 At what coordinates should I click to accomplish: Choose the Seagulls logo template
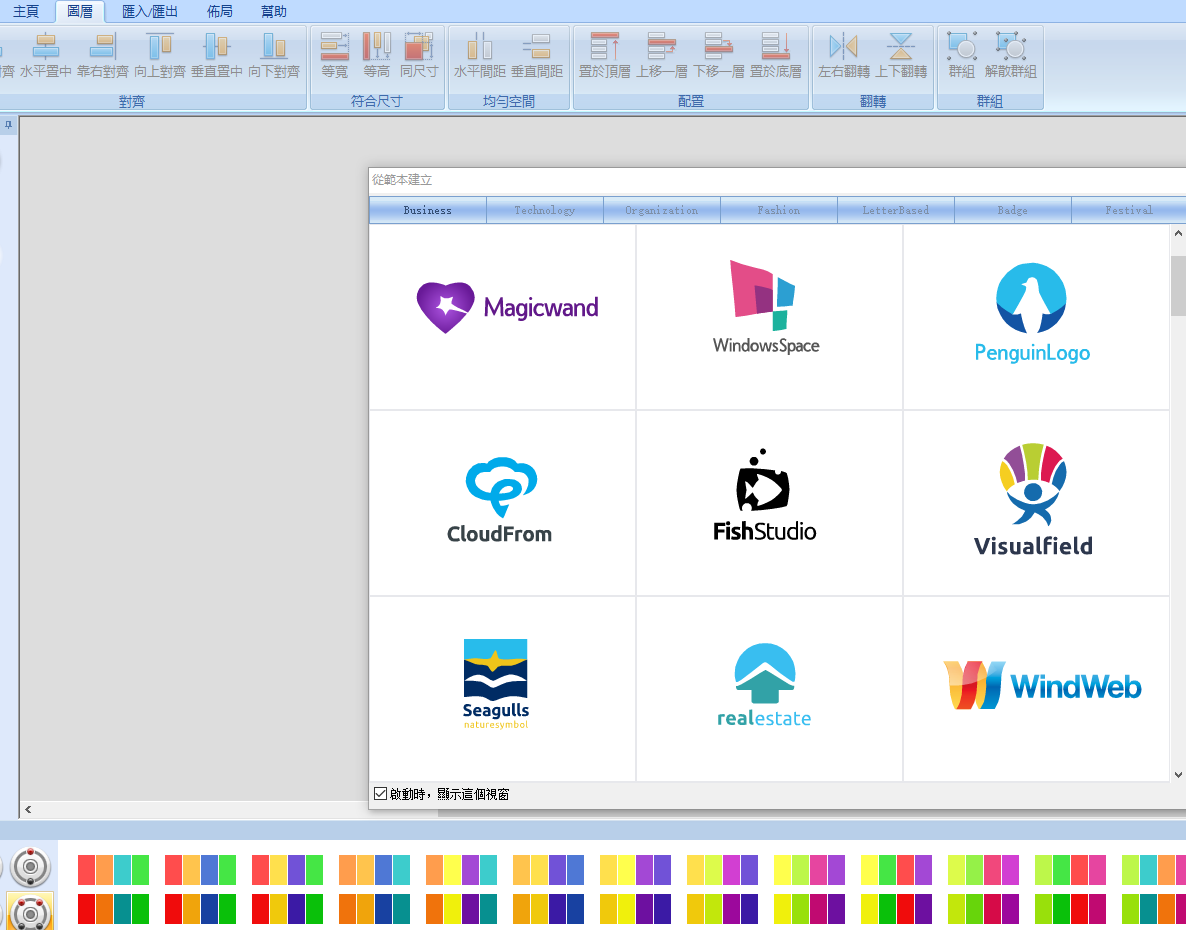point(502,688)
